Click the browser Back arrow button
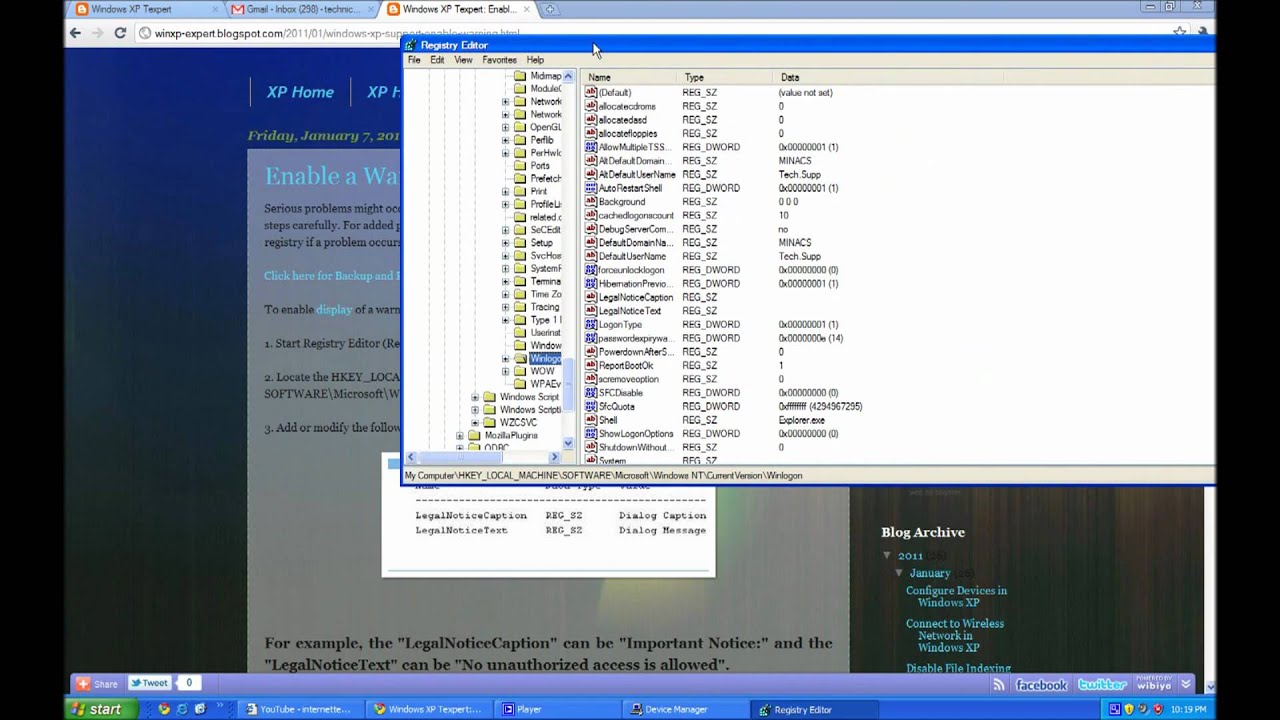Image resolution: width=1280 pixels, height=720 pixels. 75,33
